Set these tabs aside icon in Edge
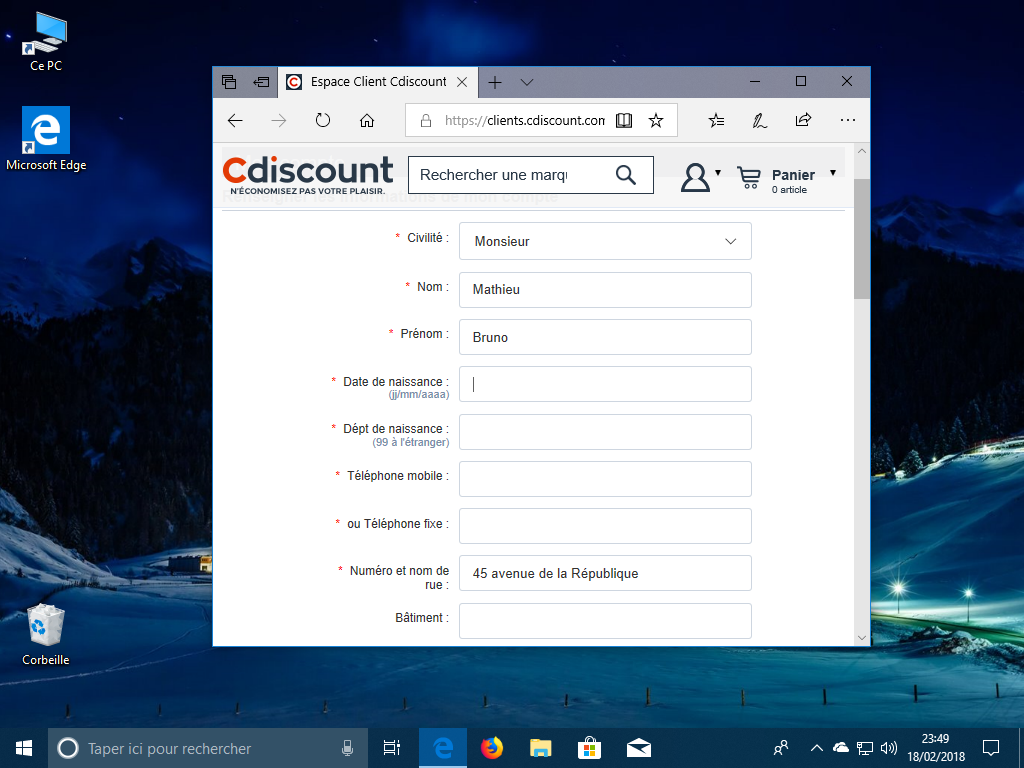1024x768 pixels. (261, 82)
